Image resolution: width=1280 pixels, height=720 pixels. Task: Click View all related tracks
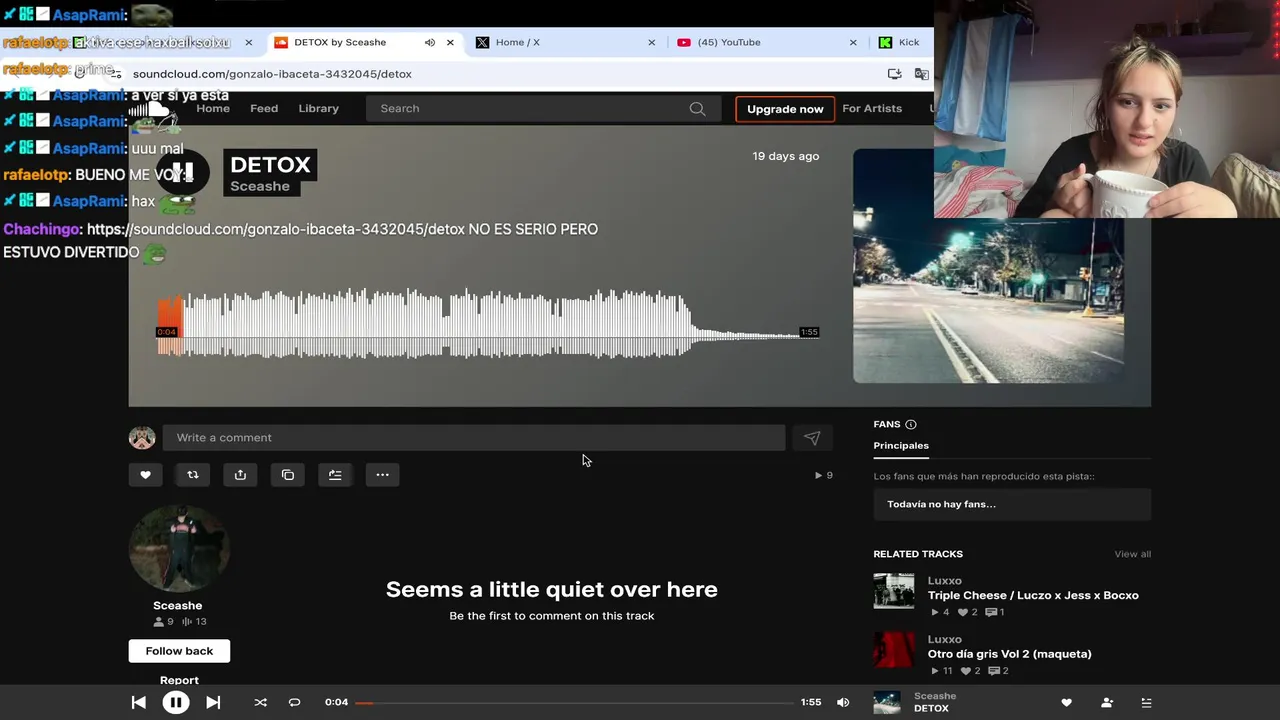click(1132, 554)
